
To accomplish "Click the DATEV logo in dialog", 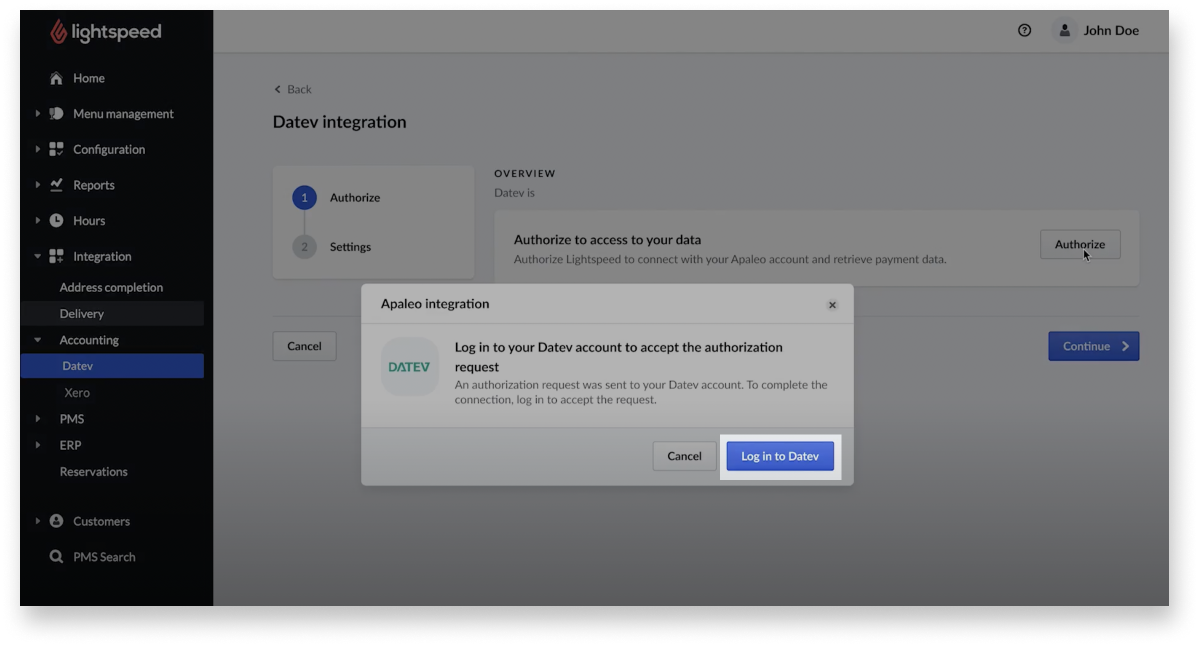I will pos(409,367).
